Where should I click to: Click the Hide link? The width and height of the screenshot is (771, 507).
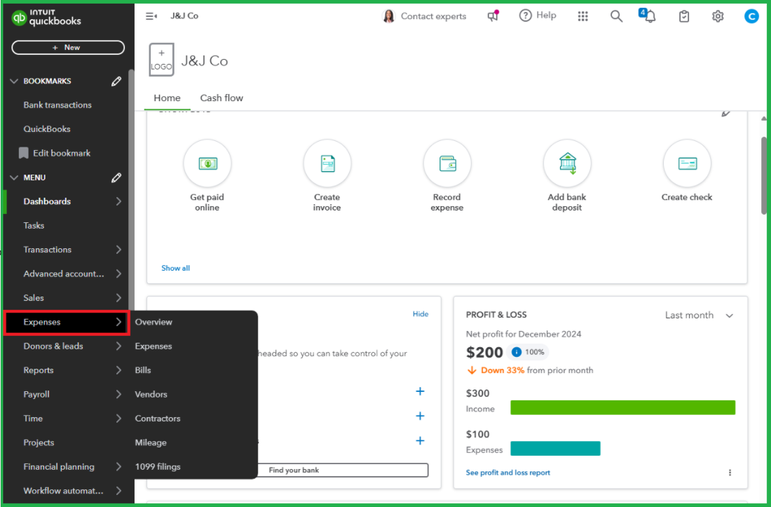[x=420, y=314]
